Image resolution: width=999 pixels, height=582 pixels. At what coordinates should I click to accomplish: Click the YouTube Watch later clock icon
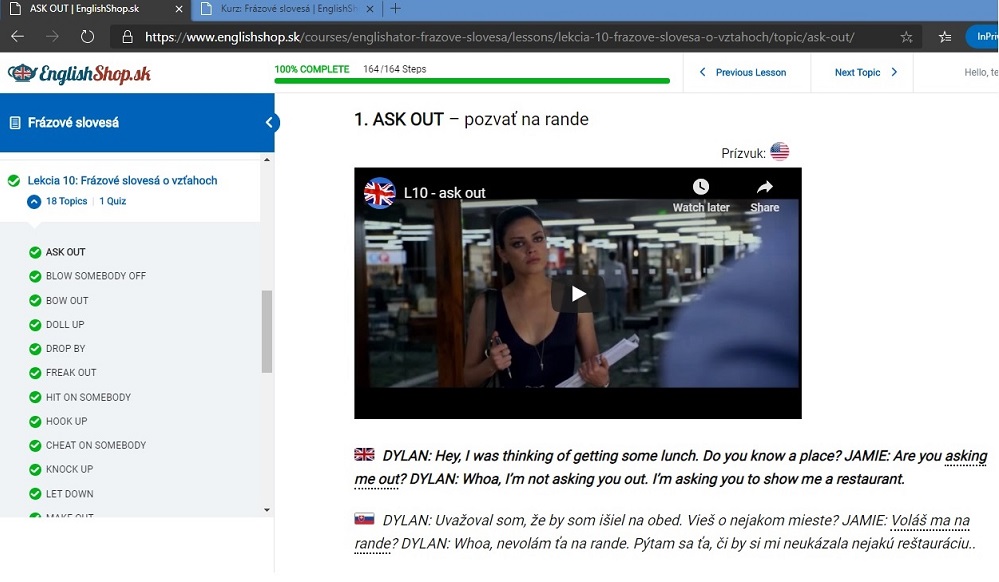point(701,187)
